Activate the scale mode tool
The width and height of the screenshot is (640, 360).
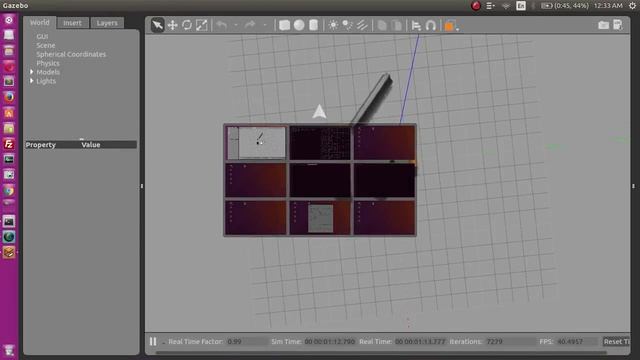pos(202,25)
